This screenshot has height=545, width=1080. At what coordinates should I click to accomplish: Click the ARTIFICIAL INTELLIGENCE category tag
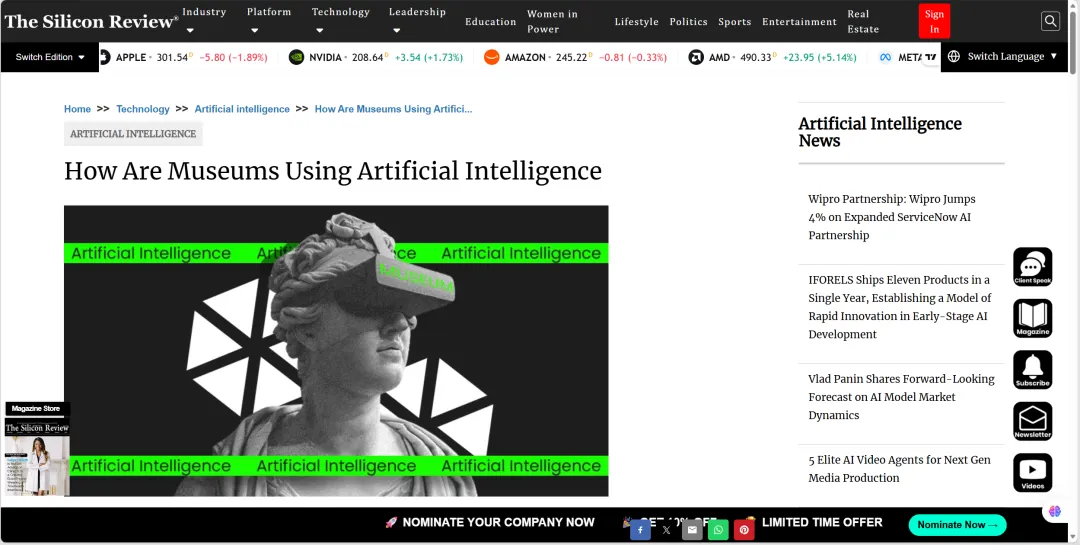pyautogui.click(x=133, y=134)
